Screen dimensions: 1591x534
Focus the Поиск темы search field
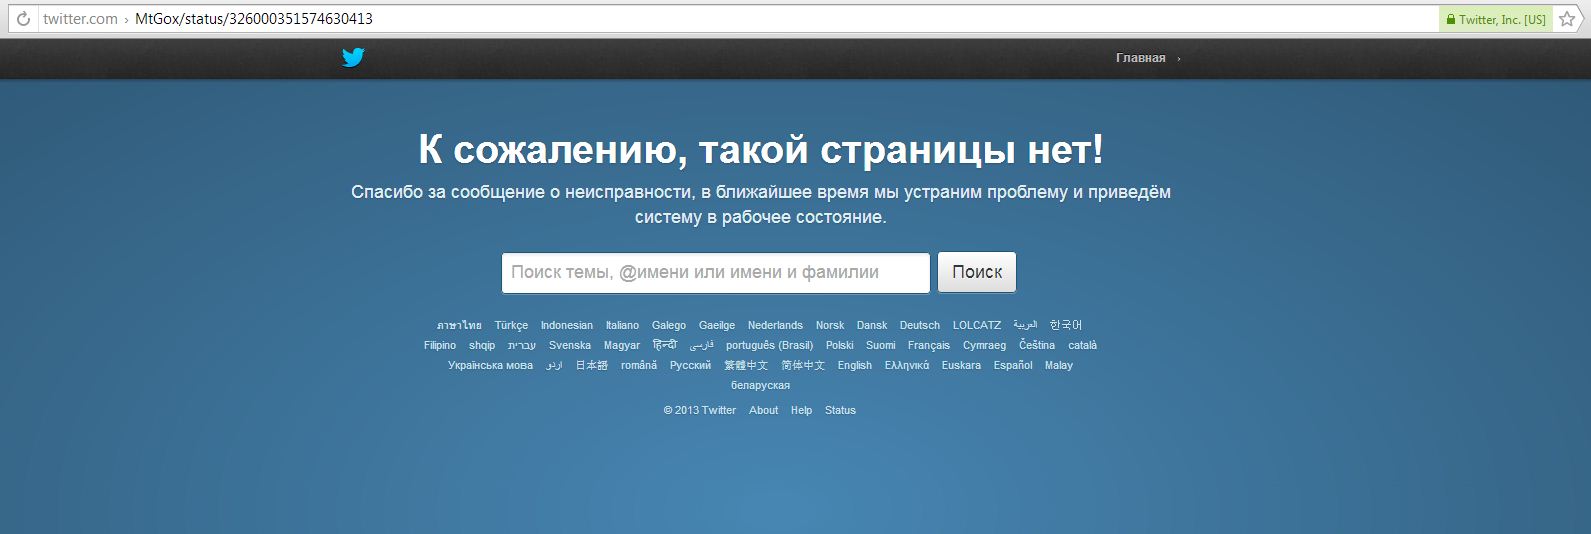pyautogui.click(x=716, y=272)
